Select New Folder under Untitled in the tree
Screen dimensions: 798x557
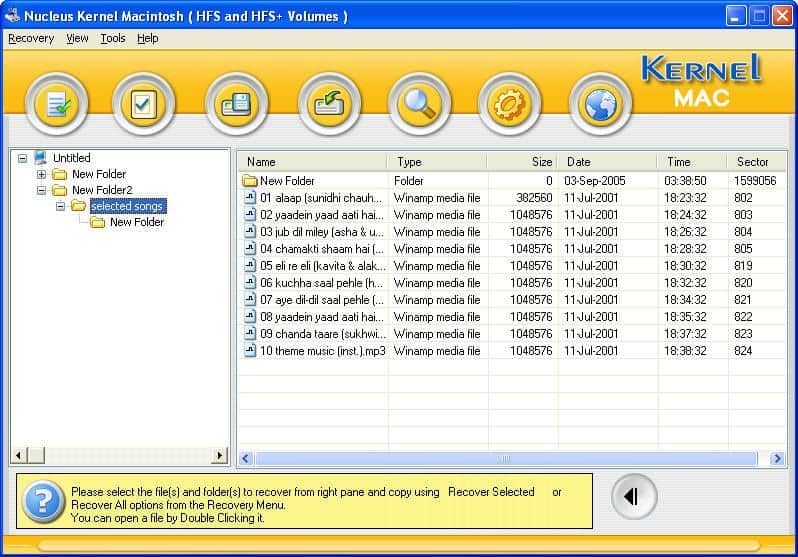99,174
